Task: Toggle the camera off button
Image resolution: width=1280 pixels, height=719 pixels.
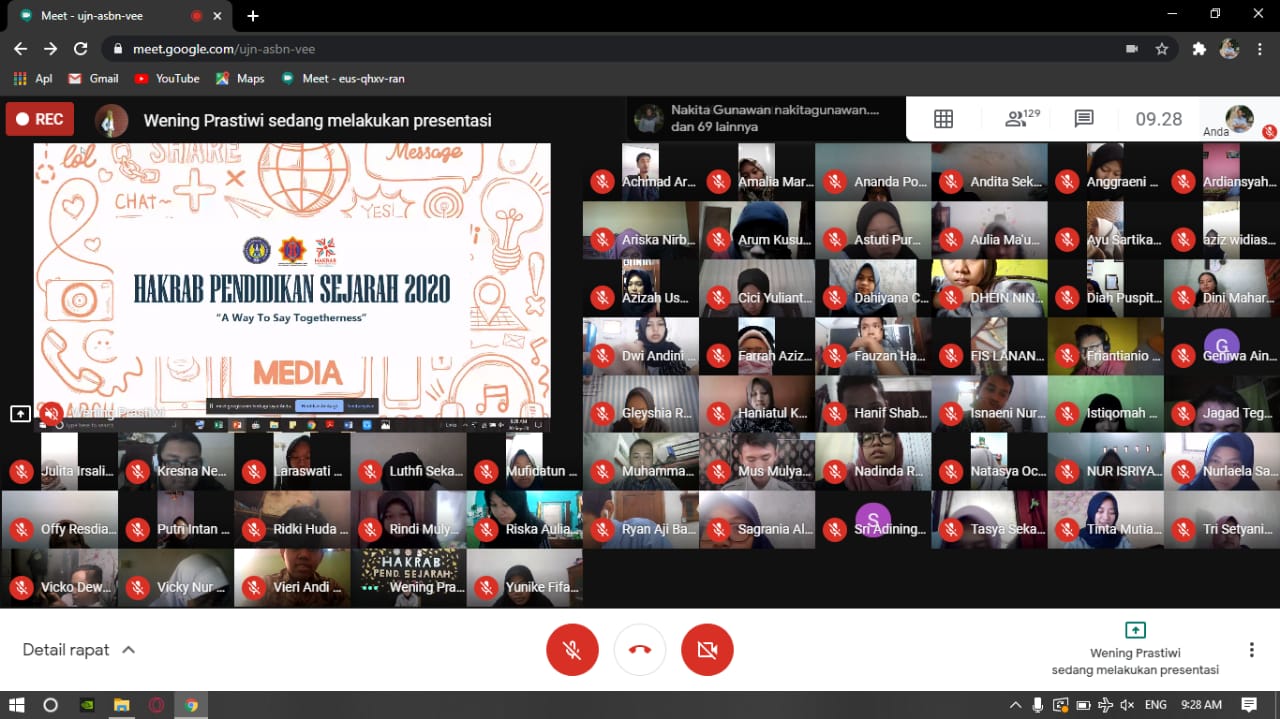Action: coord(707,650)
